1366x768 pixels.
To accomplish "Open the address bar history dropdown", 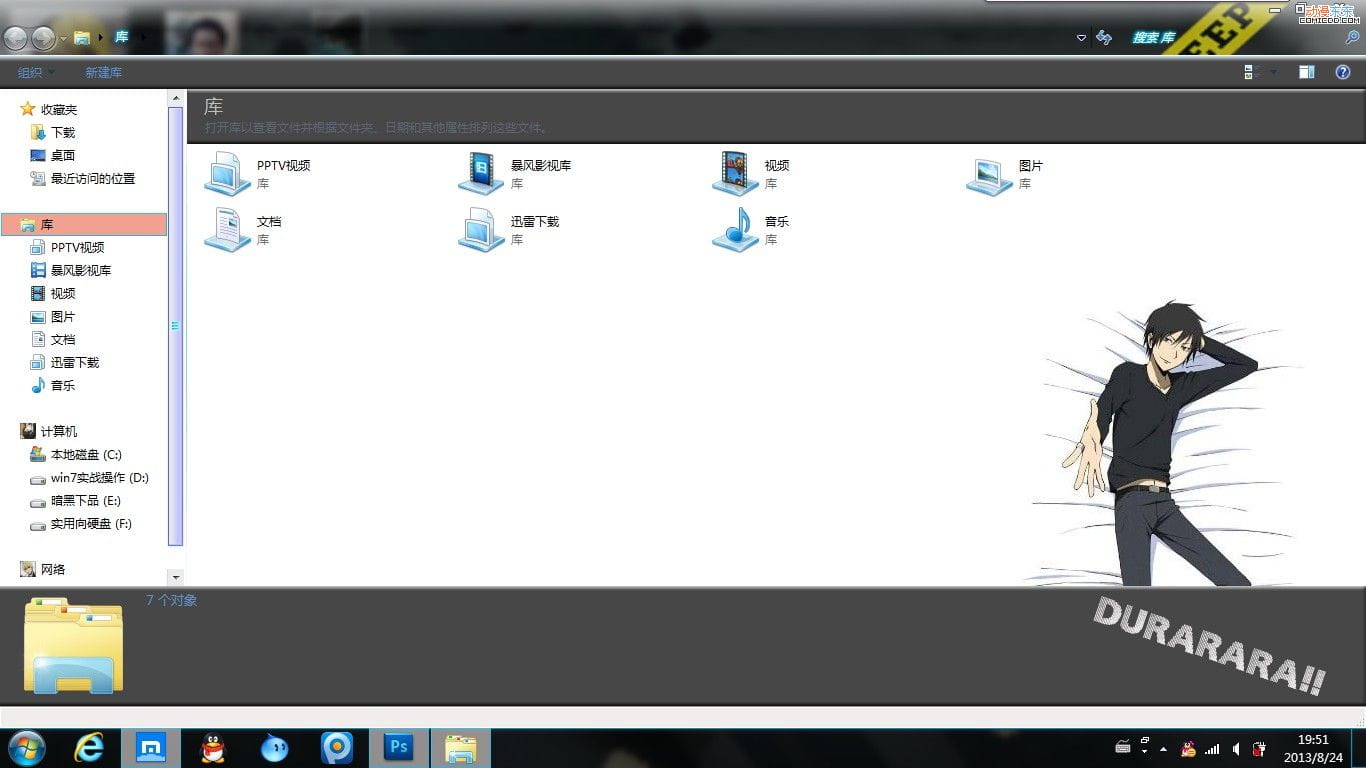I will (x=1081, y=38).
